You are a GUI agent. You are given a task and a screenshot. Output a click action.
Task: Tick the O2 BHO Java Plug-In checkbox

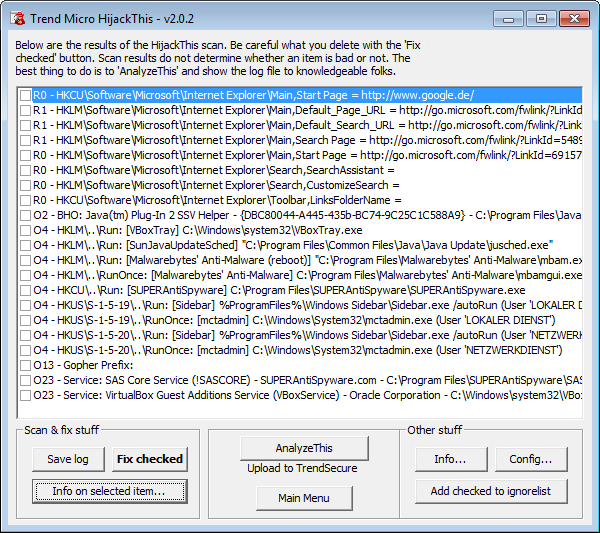point(25,215)
